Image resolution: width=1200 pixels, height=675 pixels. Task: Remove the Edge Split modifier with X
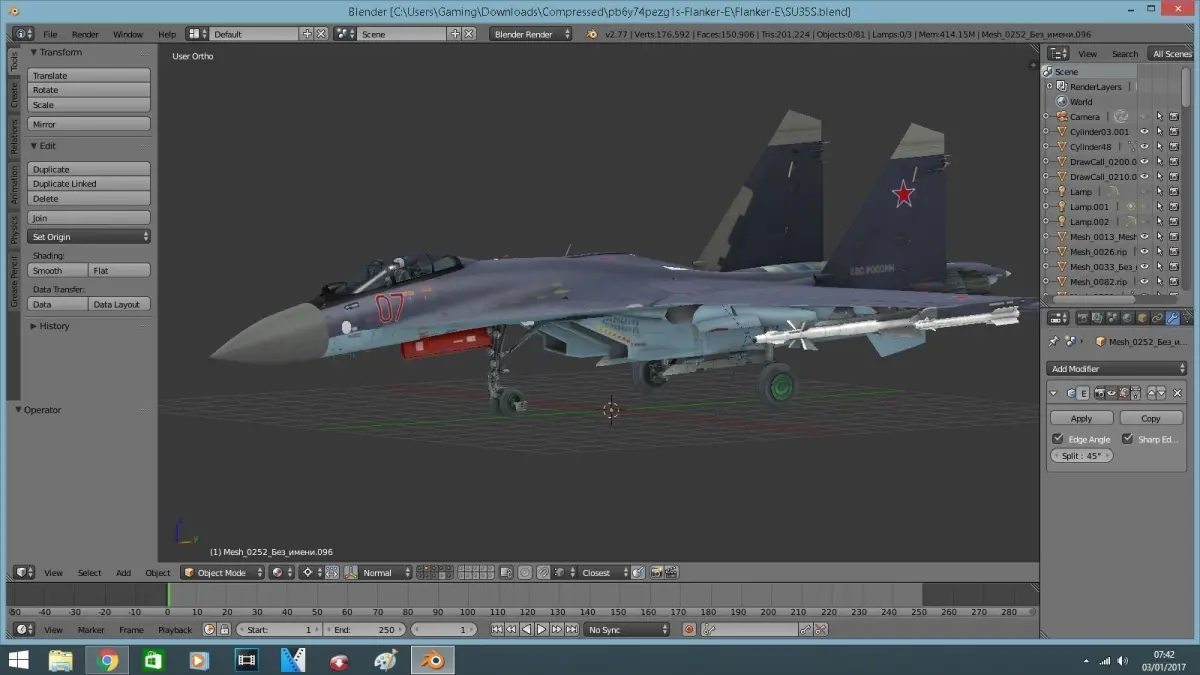point(1177,393)
